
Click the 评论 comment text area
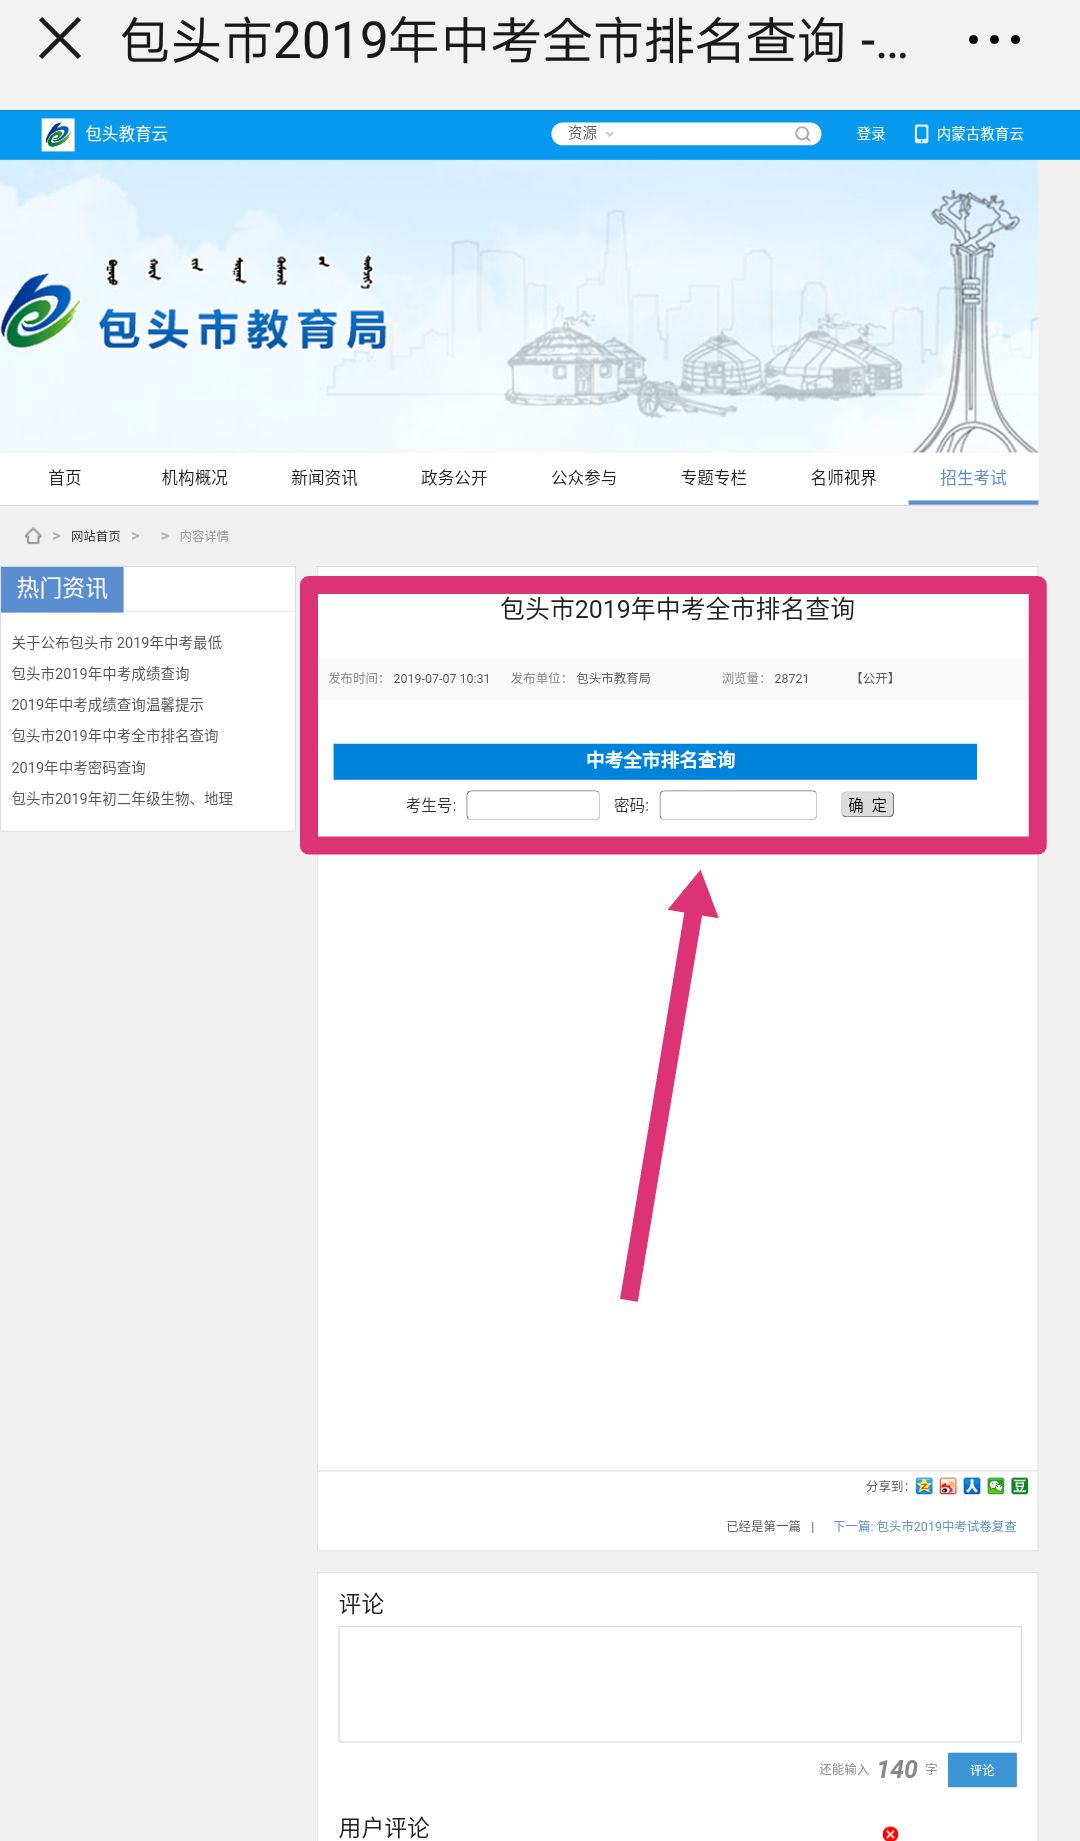[x=680, y=1684]
